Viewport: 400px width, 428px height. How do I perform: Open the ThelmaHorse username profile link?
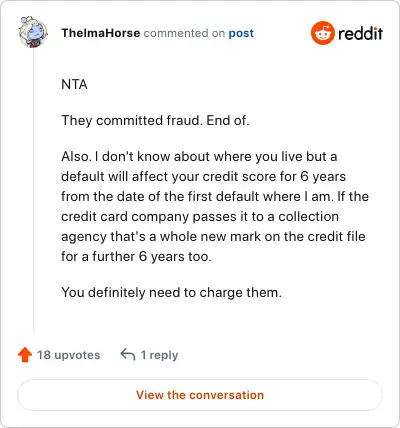101,33
